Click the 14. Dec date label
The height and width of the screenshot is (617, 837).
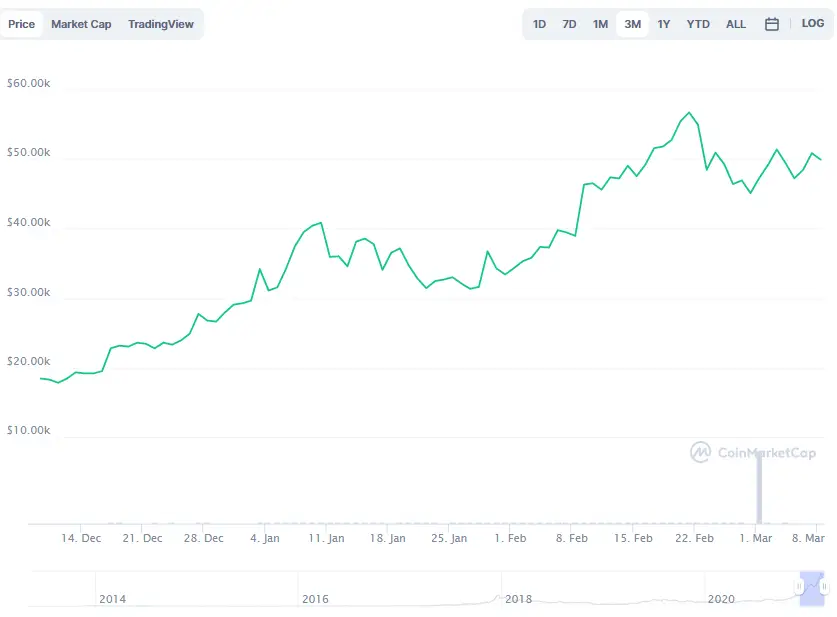pos(81,538)
